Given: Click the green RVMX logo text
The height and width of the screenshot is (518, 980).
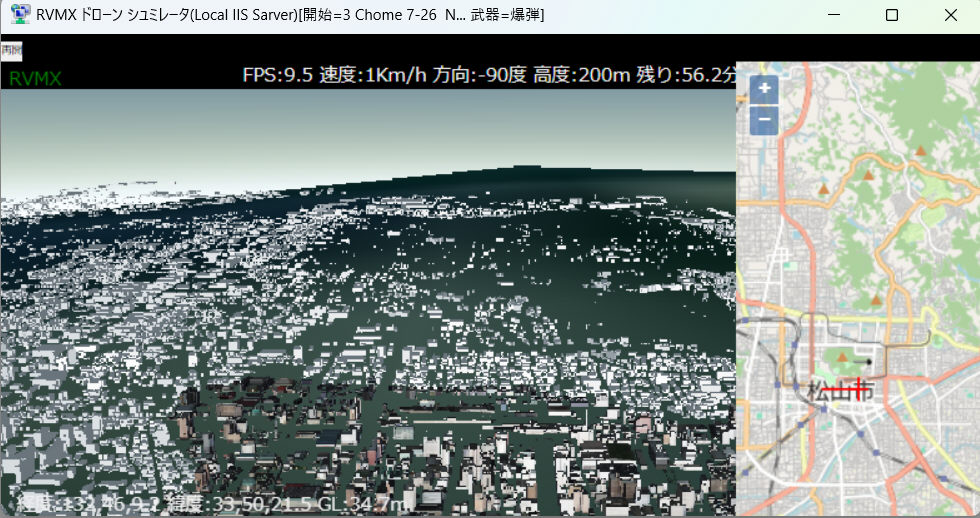Looking at the screenshot, I should pyautogui.click(x=35, y=78).
